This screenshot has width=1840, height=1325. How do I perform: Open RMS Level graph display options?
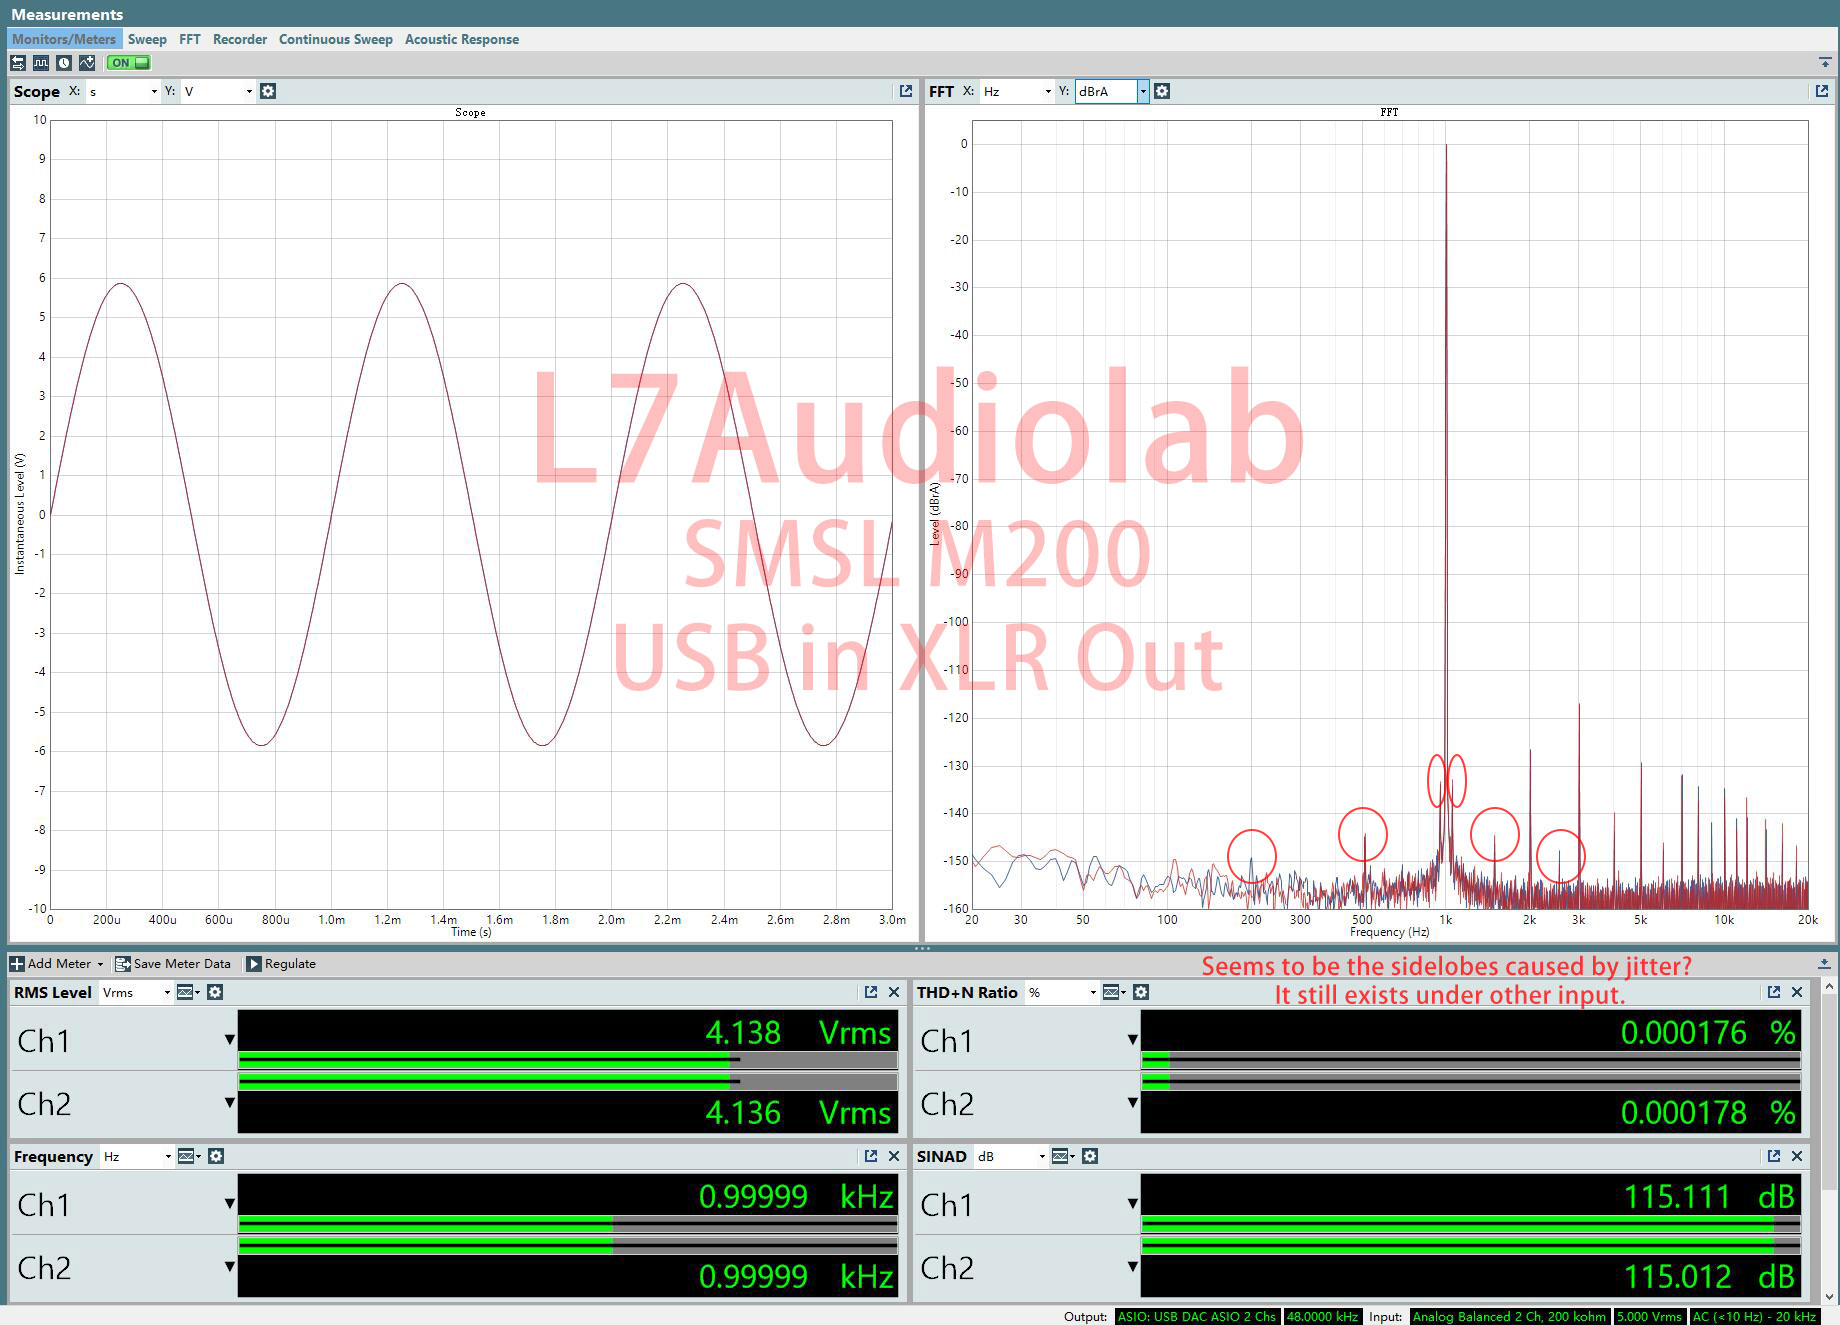coord(188,992)
